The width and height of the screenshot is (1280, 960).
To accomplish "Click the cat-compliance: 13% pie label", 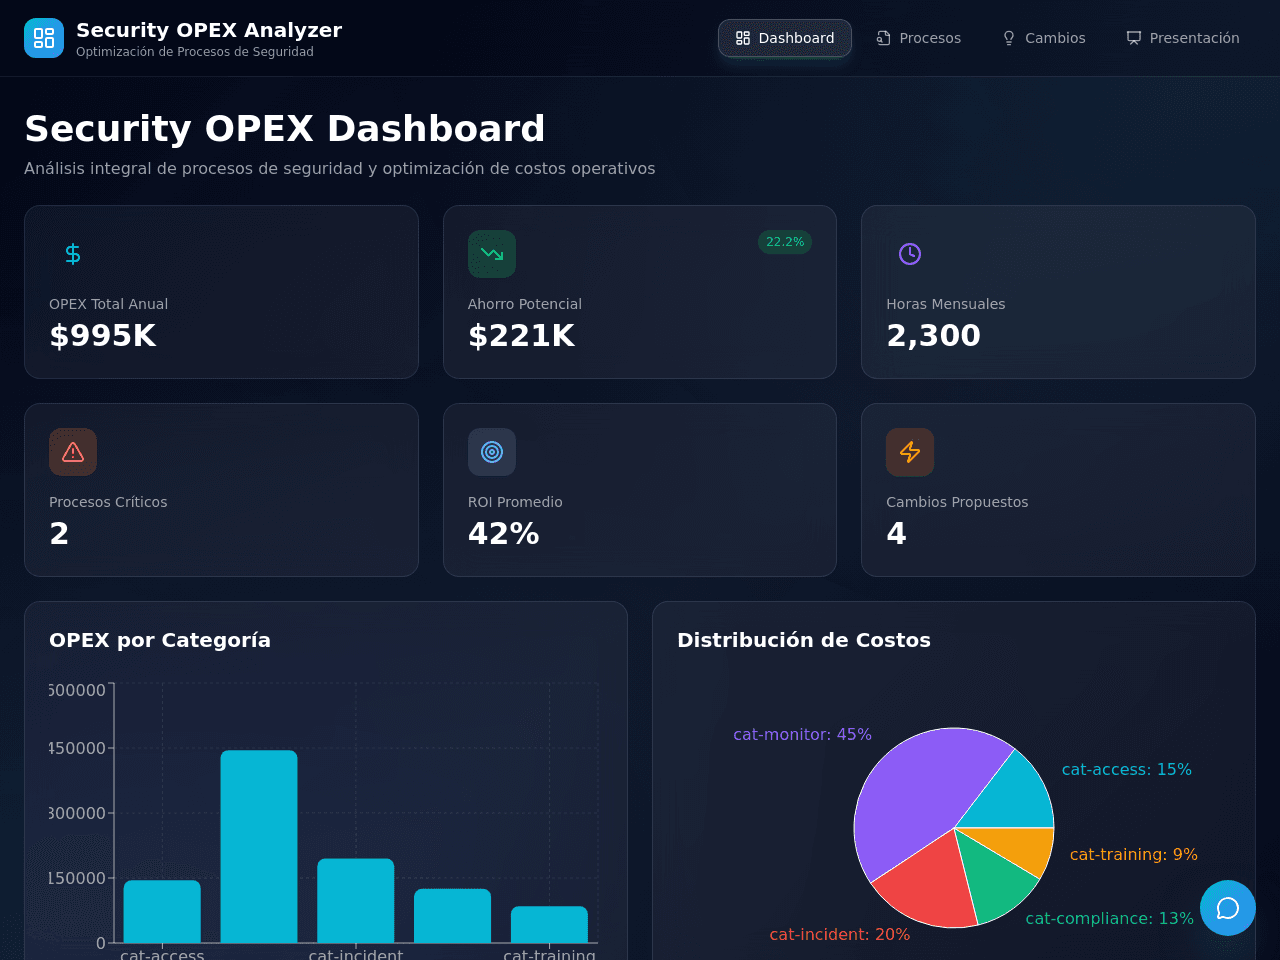I will tap(1110, 918).
